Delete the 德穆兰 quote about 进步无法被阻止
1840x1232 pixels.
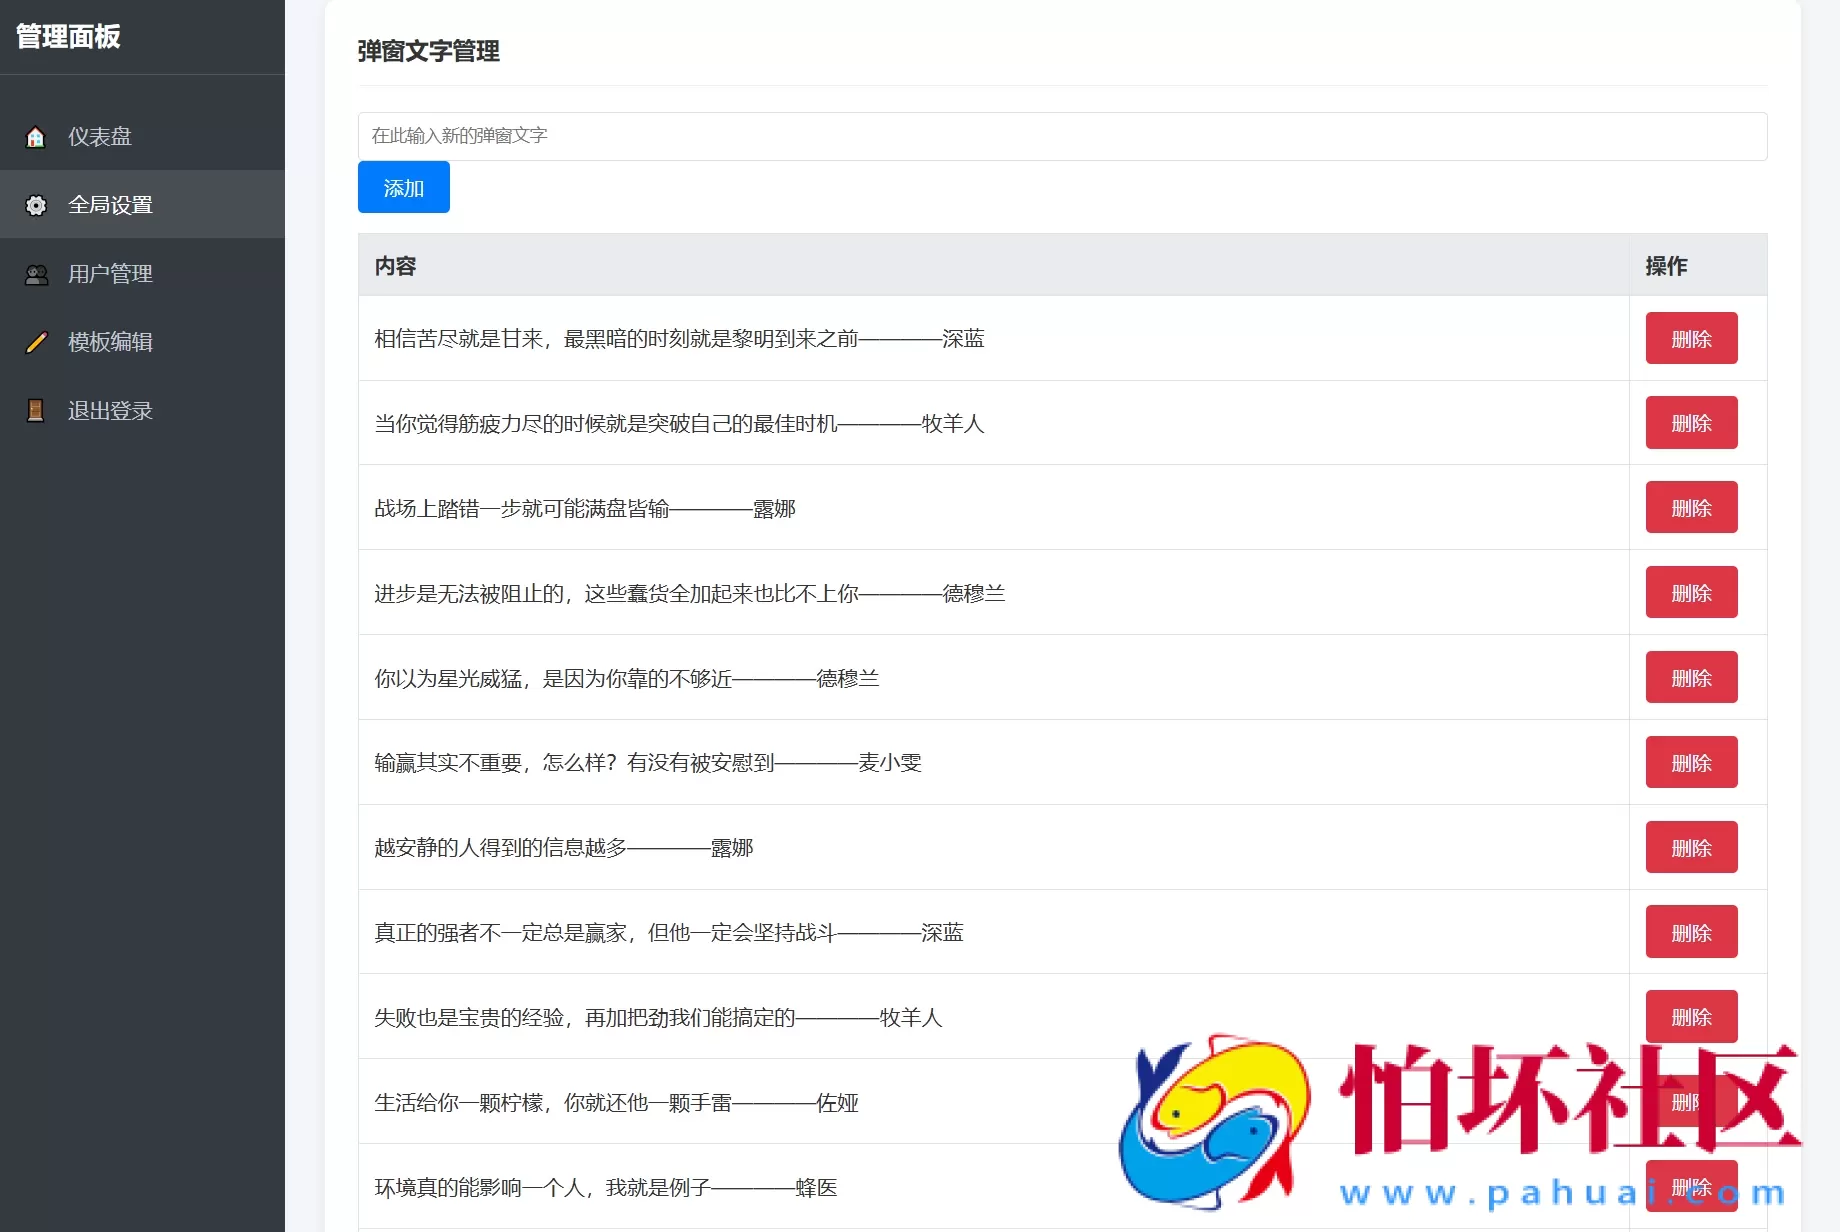[1690, 591]
